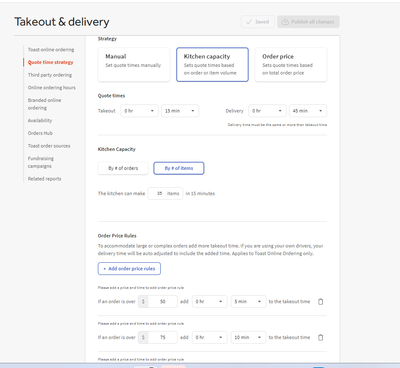The width and height of the screenshot is (400, 368).
Task: Delete the order over $50 price rule
Action: pyautogui.click(x=320, y=301)
